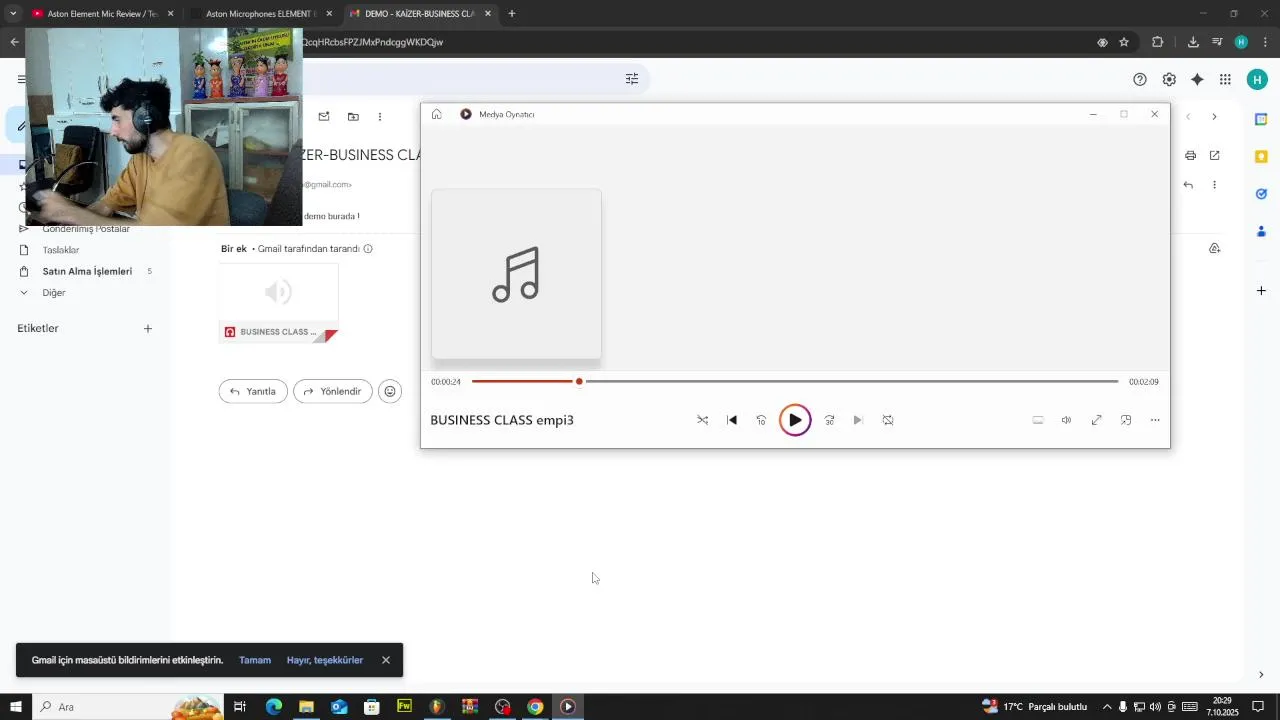
Task: Skip to the next track
Action: click(858, 420)
